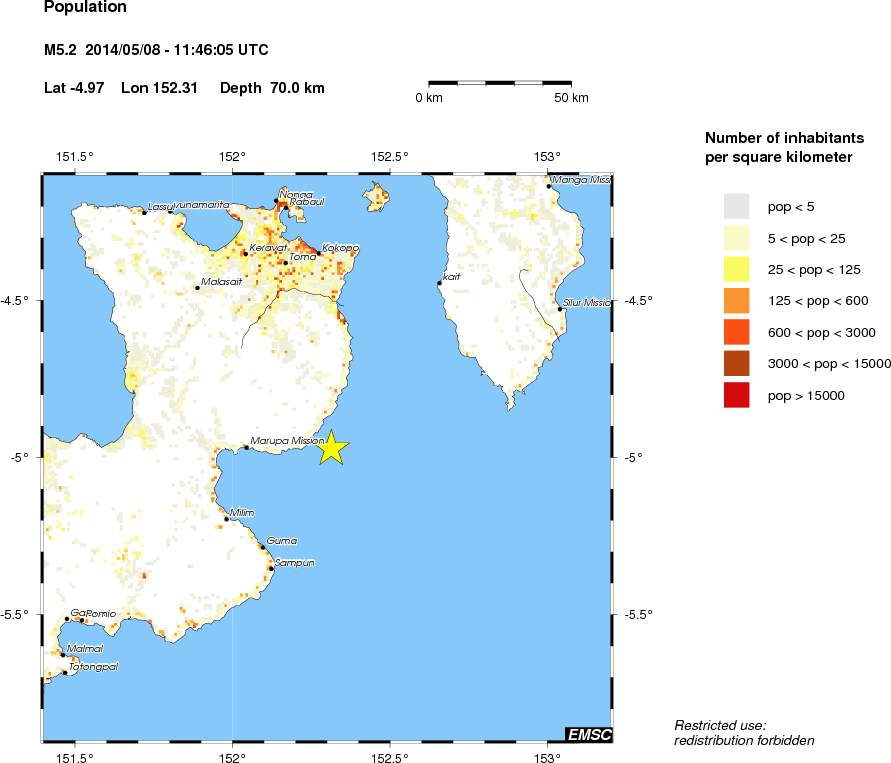This screenshot has height=763, width=891.
Task: Select the grey 'pop < 5' legend swatch
Action: click(x=736, y=206)
